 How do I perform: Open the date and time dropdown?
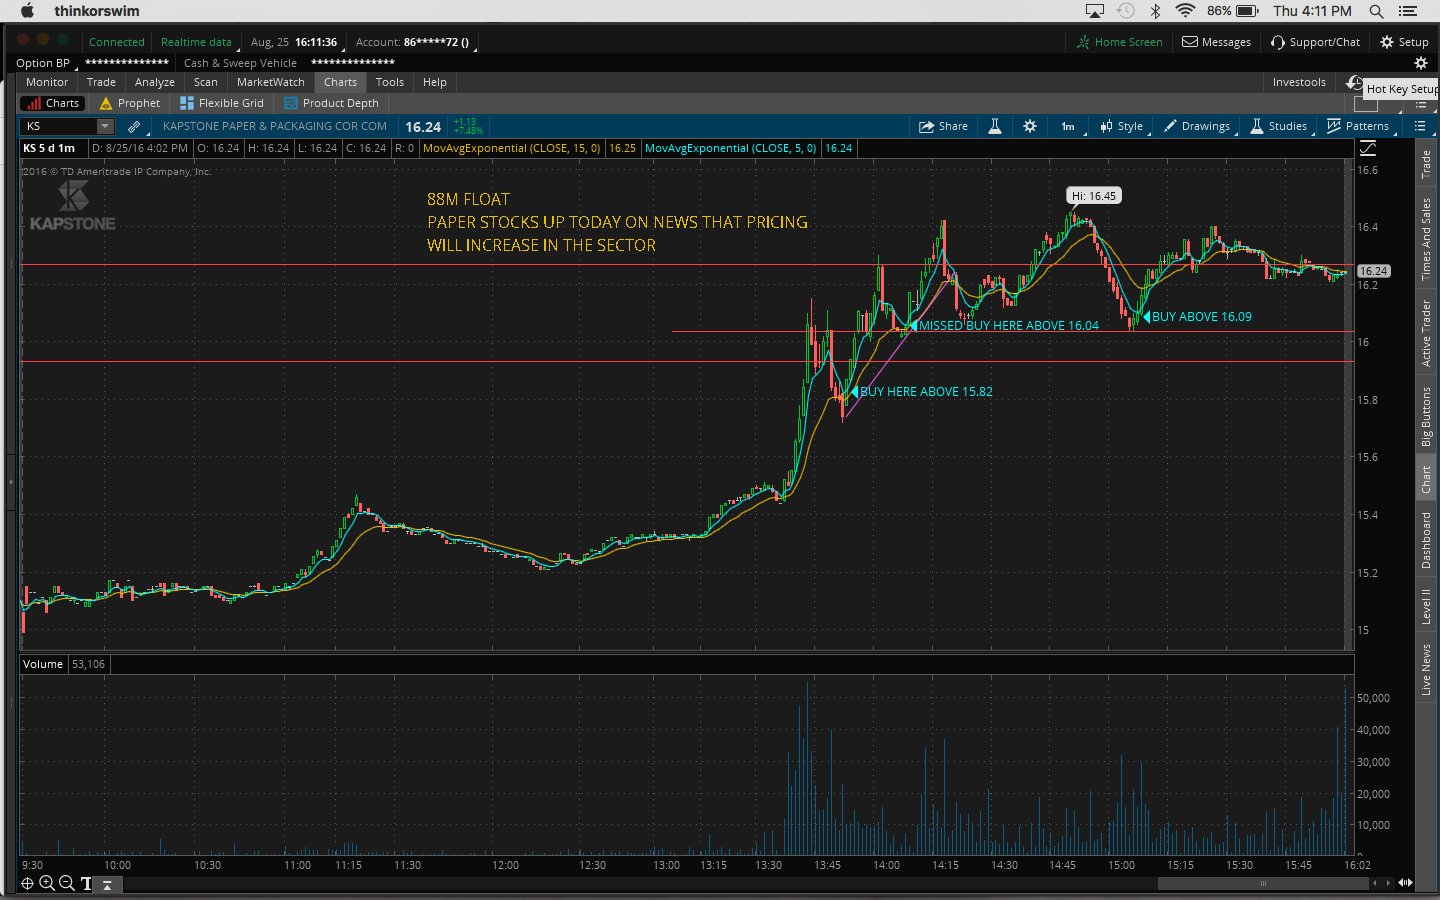pos(295,42)
